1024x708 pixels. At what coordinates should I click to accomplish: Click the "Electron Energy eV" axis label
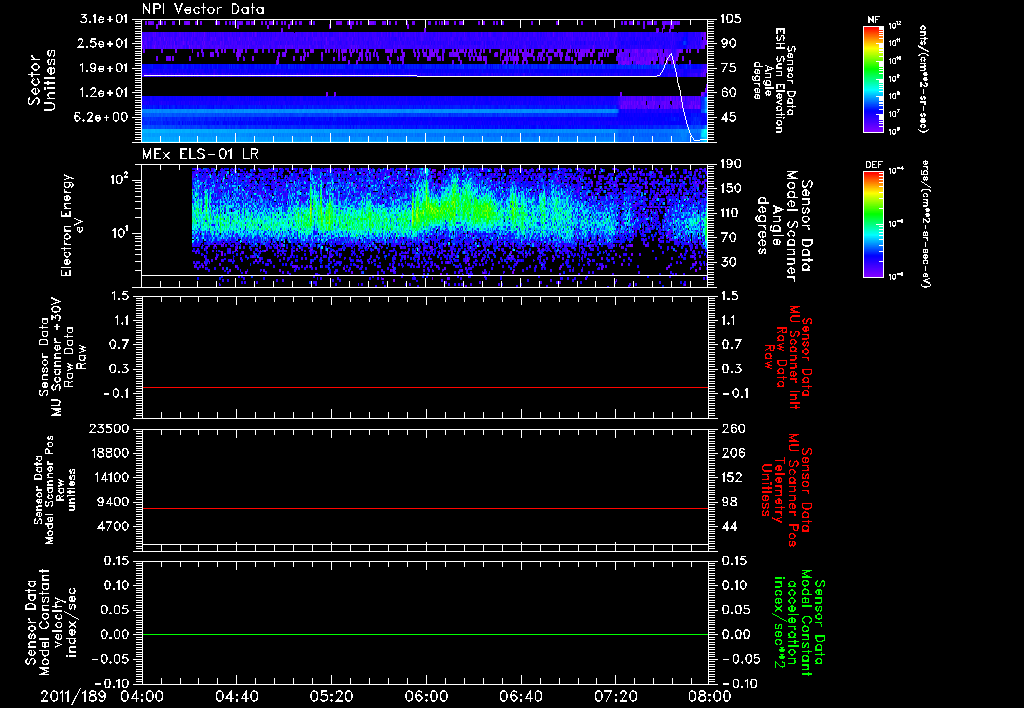pyautogui.click(x=71, y=224)
